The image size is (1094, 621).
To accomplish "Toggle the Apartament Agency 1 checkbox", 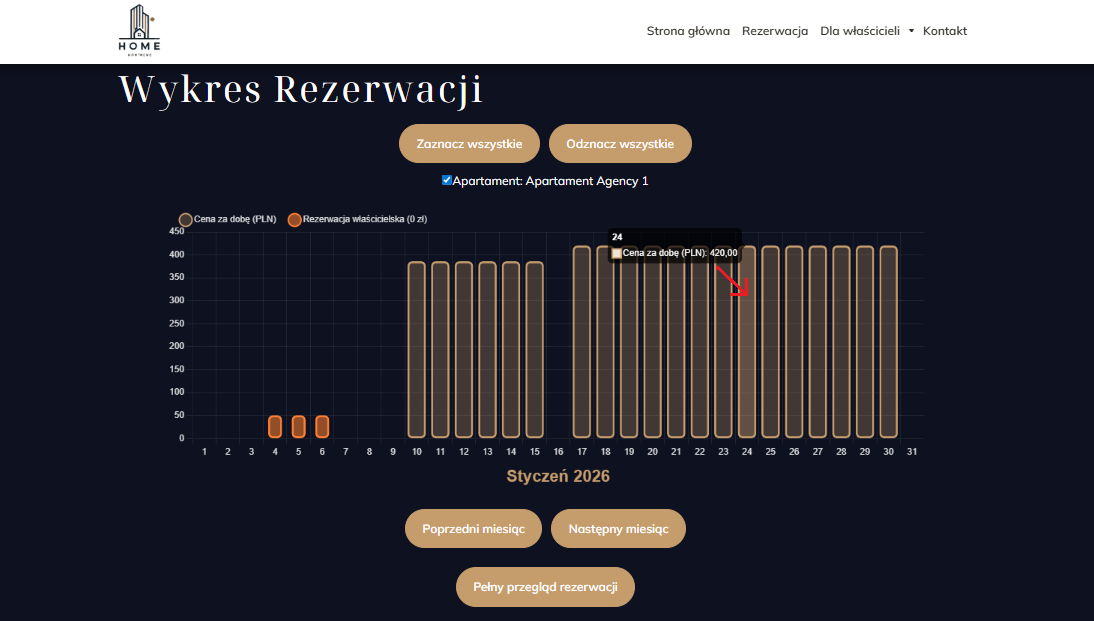I will [447, 181].
